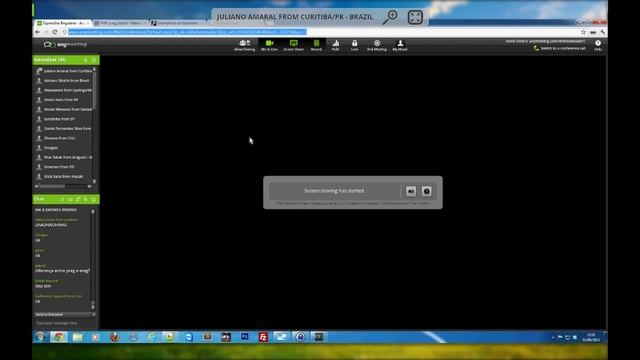This screenshot has width=640, height=360.
Task: Open Photoshop from the taskbar
Action: [244, 337]
